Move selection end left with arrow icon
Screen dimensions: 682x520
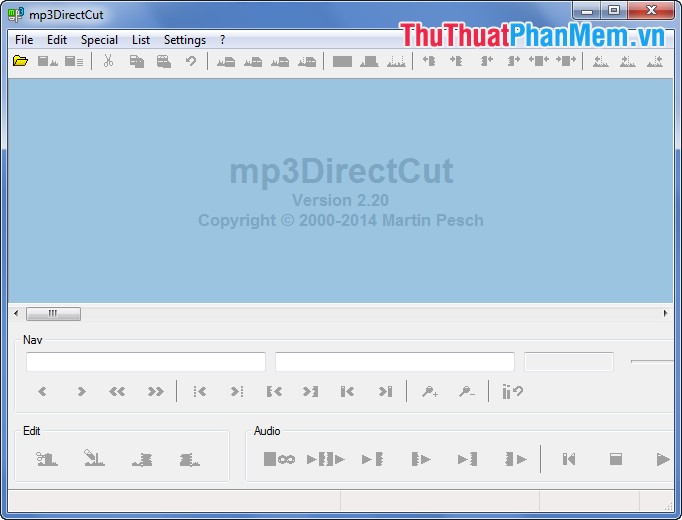(x=487, y=61)
